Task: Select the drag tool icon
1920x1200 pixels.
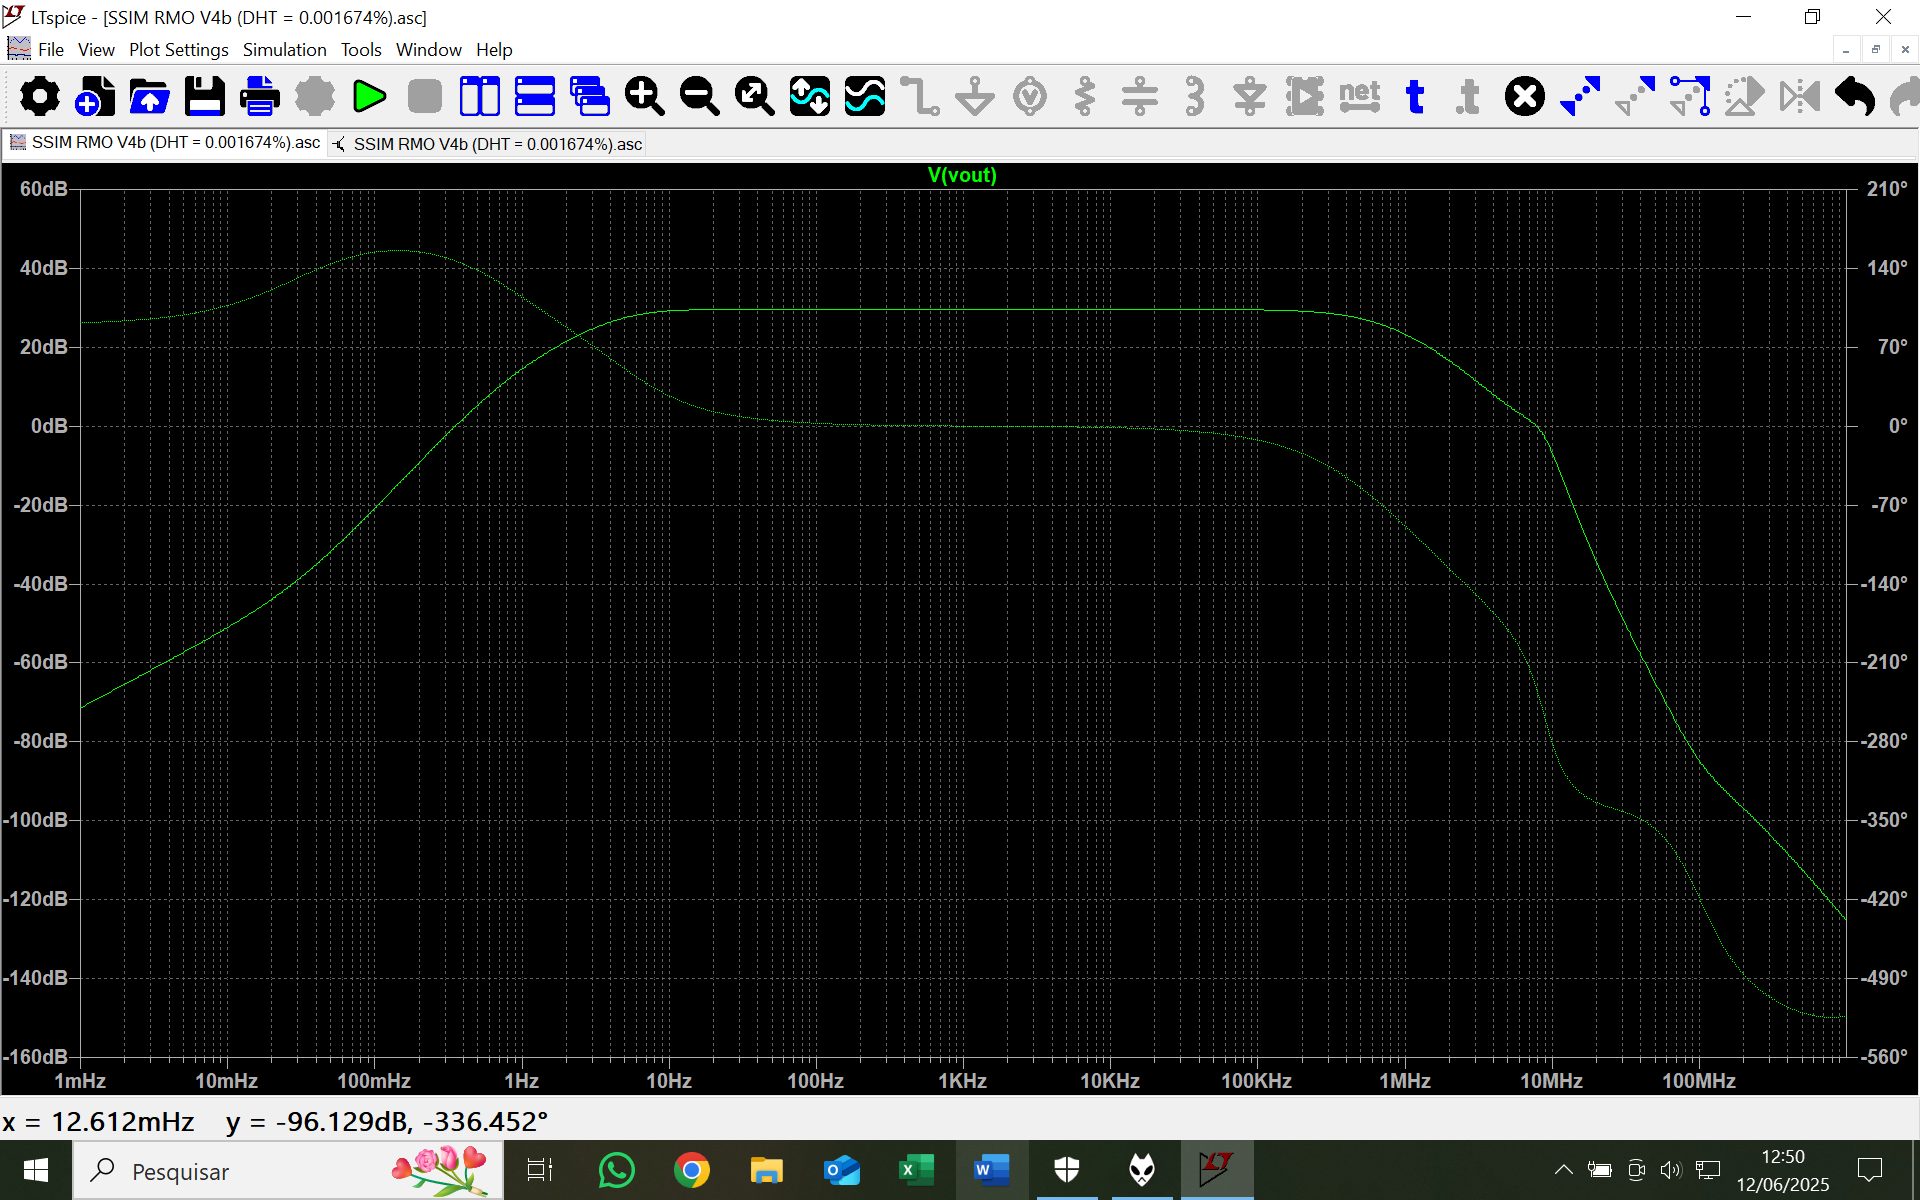Action: click(x=1690, y=97)
